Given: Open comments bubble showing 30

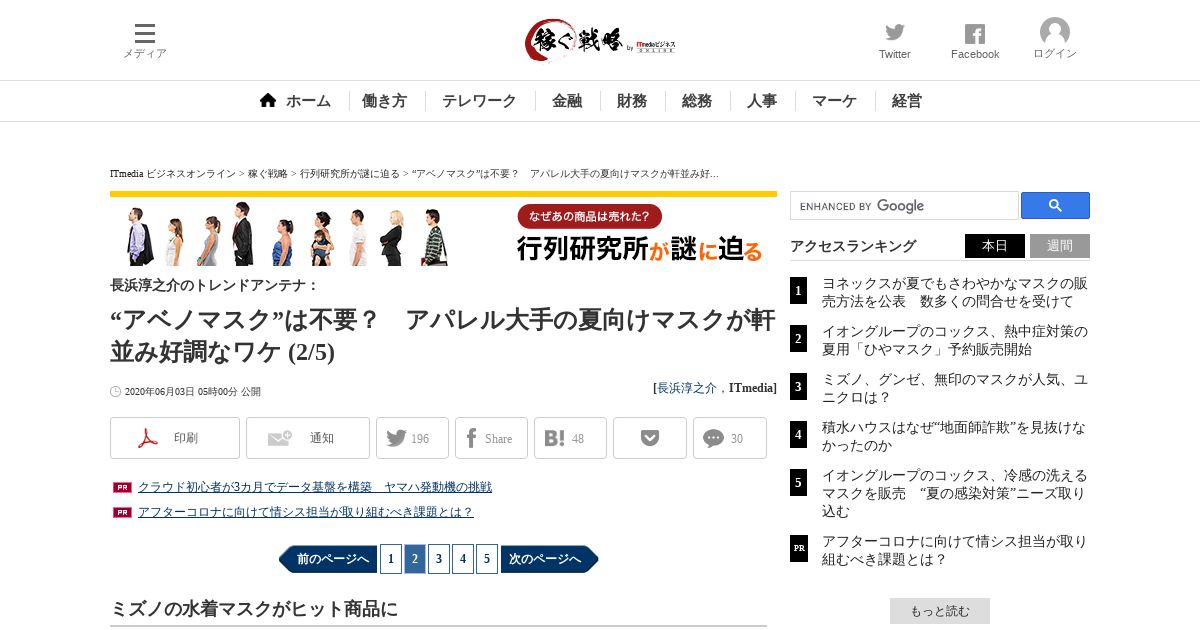Looking at the screenshot, I should 730,438.
